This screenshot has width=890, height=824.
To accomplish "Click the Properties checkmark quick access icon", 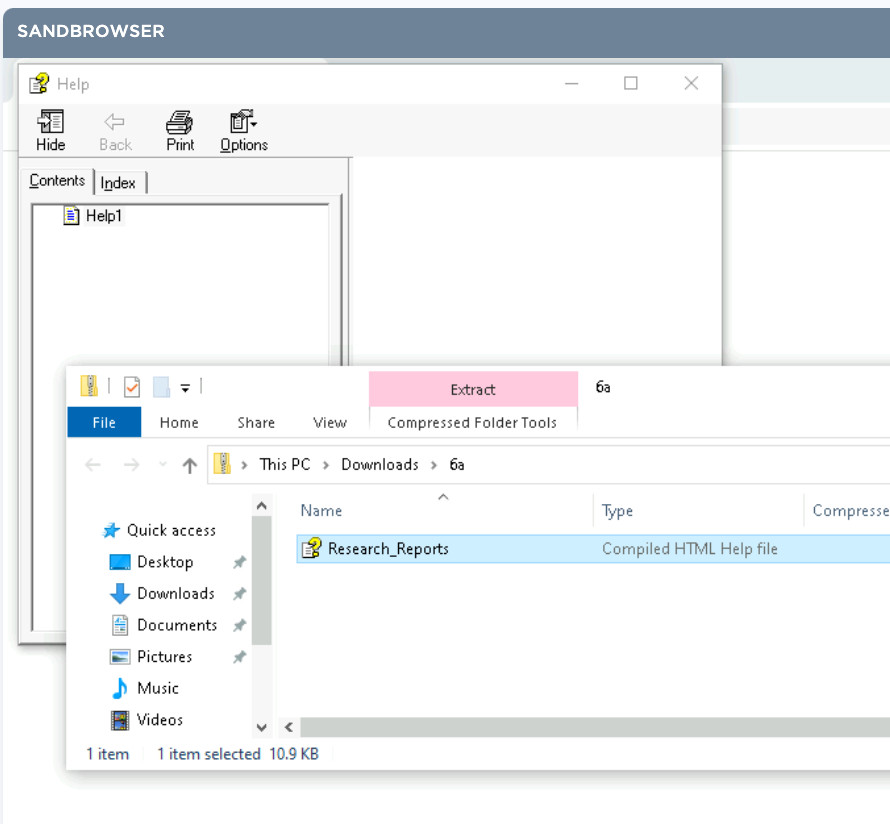I will (x=132, y=387).
